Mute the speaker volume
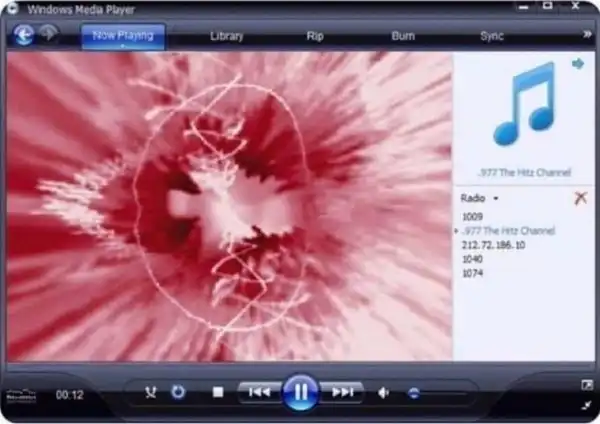The image size is (600, 424). [383, 393]
